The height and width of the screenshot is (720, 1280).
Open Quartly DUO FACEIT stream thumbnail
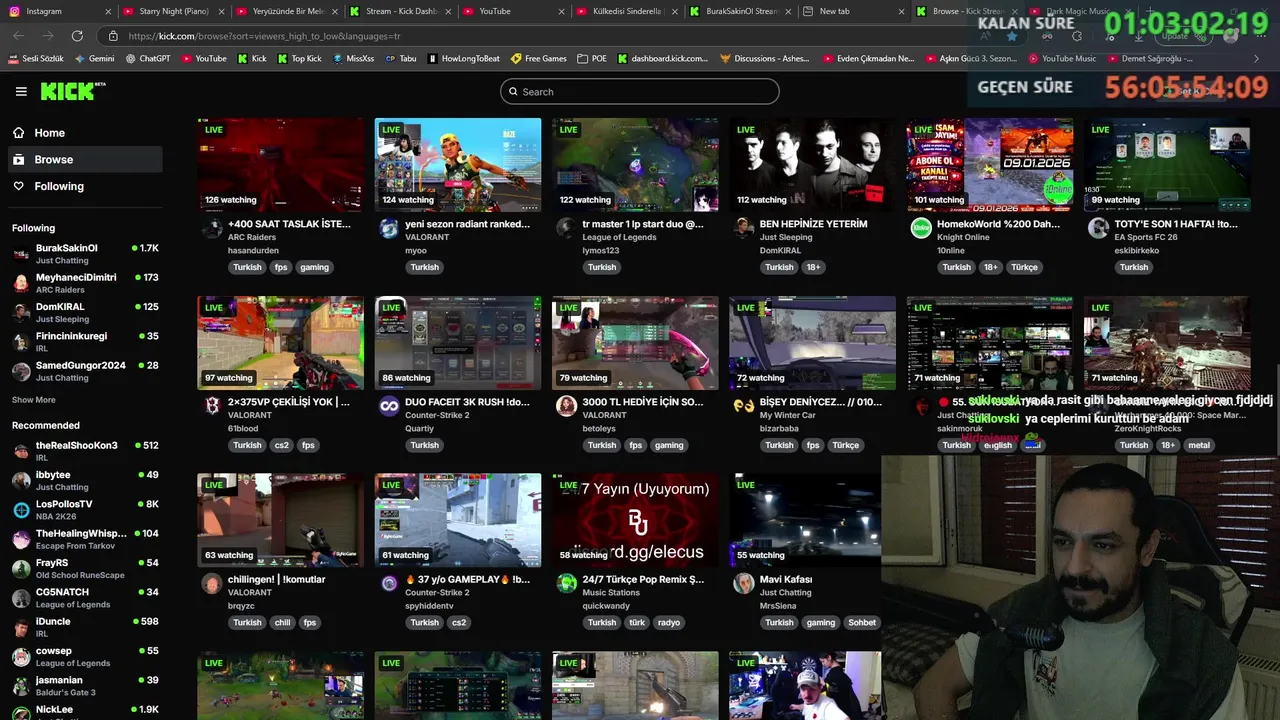click(458, 343)
